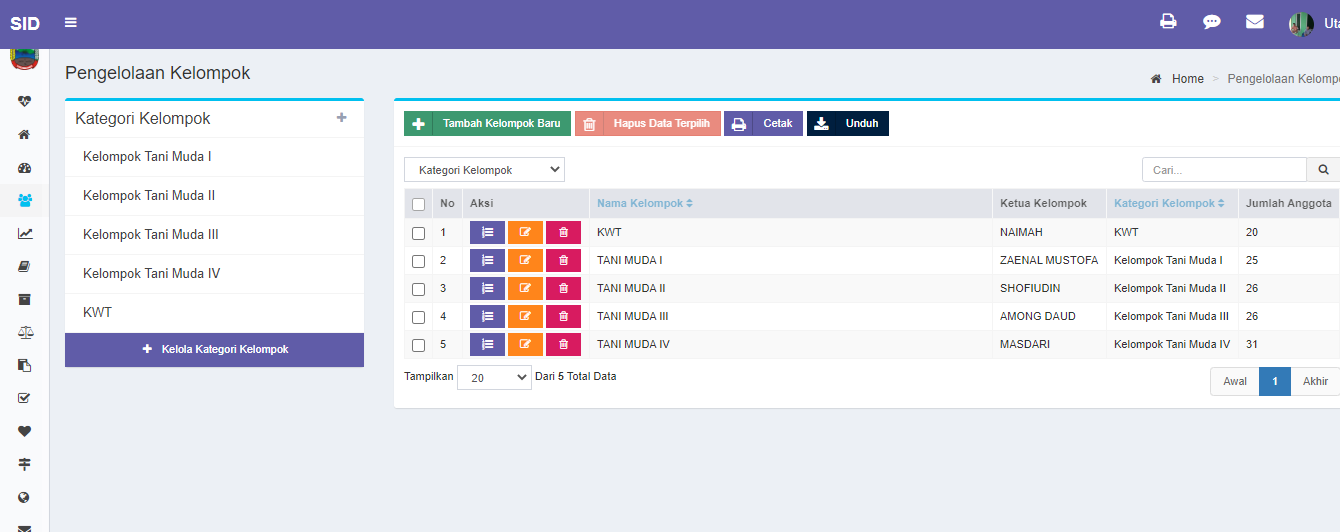Open the line chart statistics sidebar icon
Image resolution: width=1340 pixels, height=532 pixels.
(x=25, y=234)
